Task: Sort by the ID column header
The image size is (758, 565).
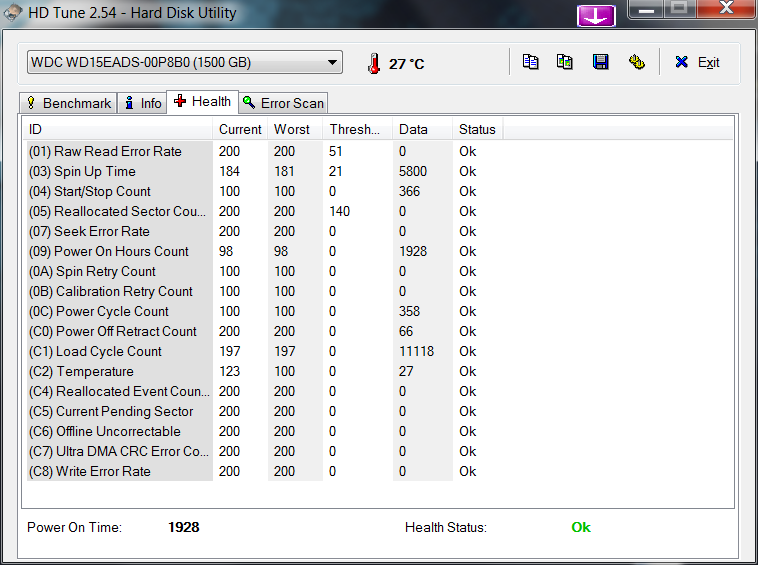Action: click(x=117, y=130)
